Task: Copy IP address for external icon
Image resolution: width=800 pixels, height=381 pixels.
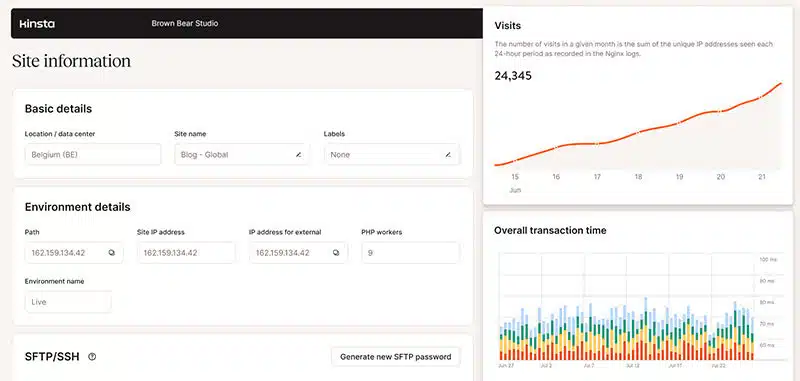Action: 336,252
